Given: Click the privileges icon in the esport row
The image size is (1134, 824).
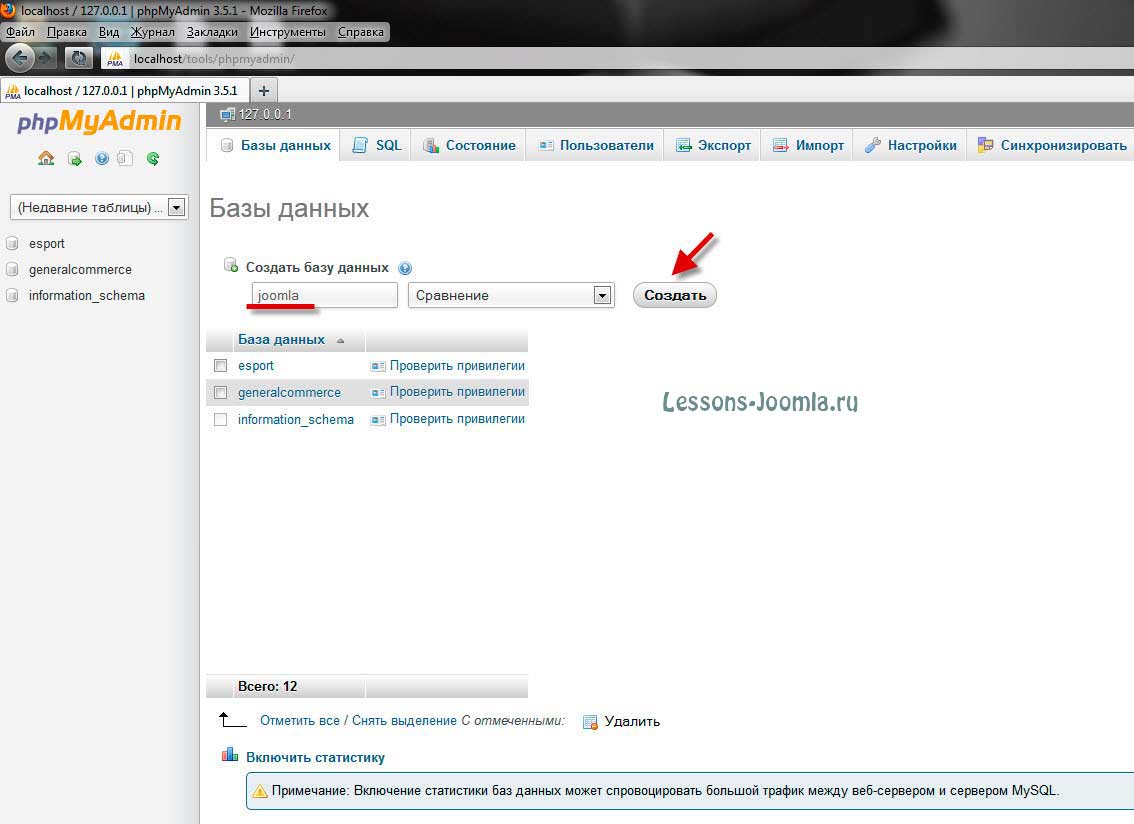Looking at the screenshot, I should coord(378,366).
